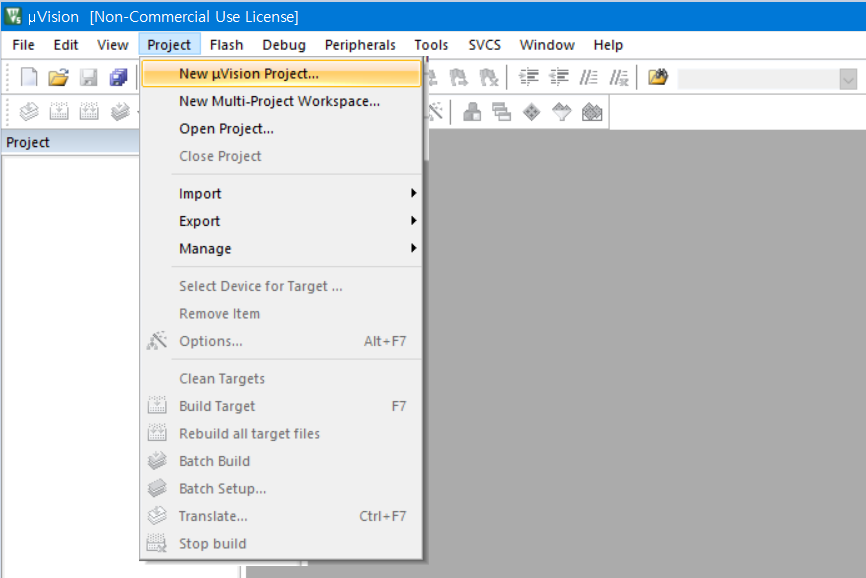Open the Tools menu
The image size is (866, 578).
pos(431,45)
